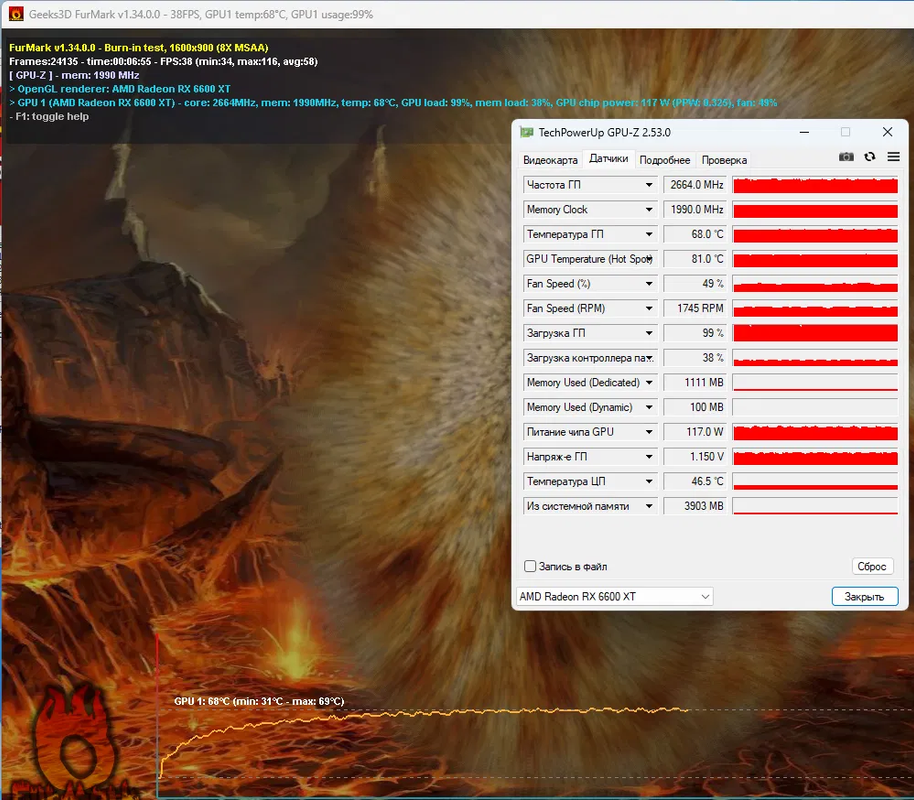Open the Подробнее tab
Viewport: 914px width, 800px height.
[665, 160]
